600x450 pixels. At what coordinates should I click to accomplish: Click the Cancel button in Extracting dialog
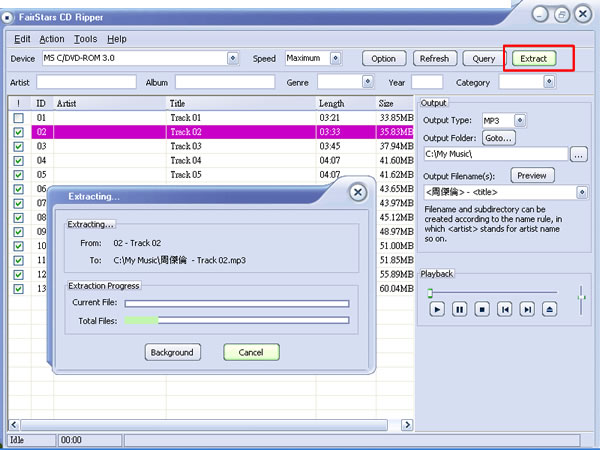point(251,352)
